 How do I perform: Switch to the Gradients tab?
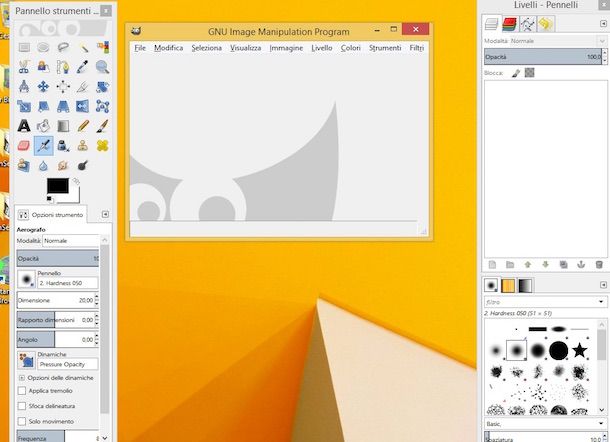[525, 286]
